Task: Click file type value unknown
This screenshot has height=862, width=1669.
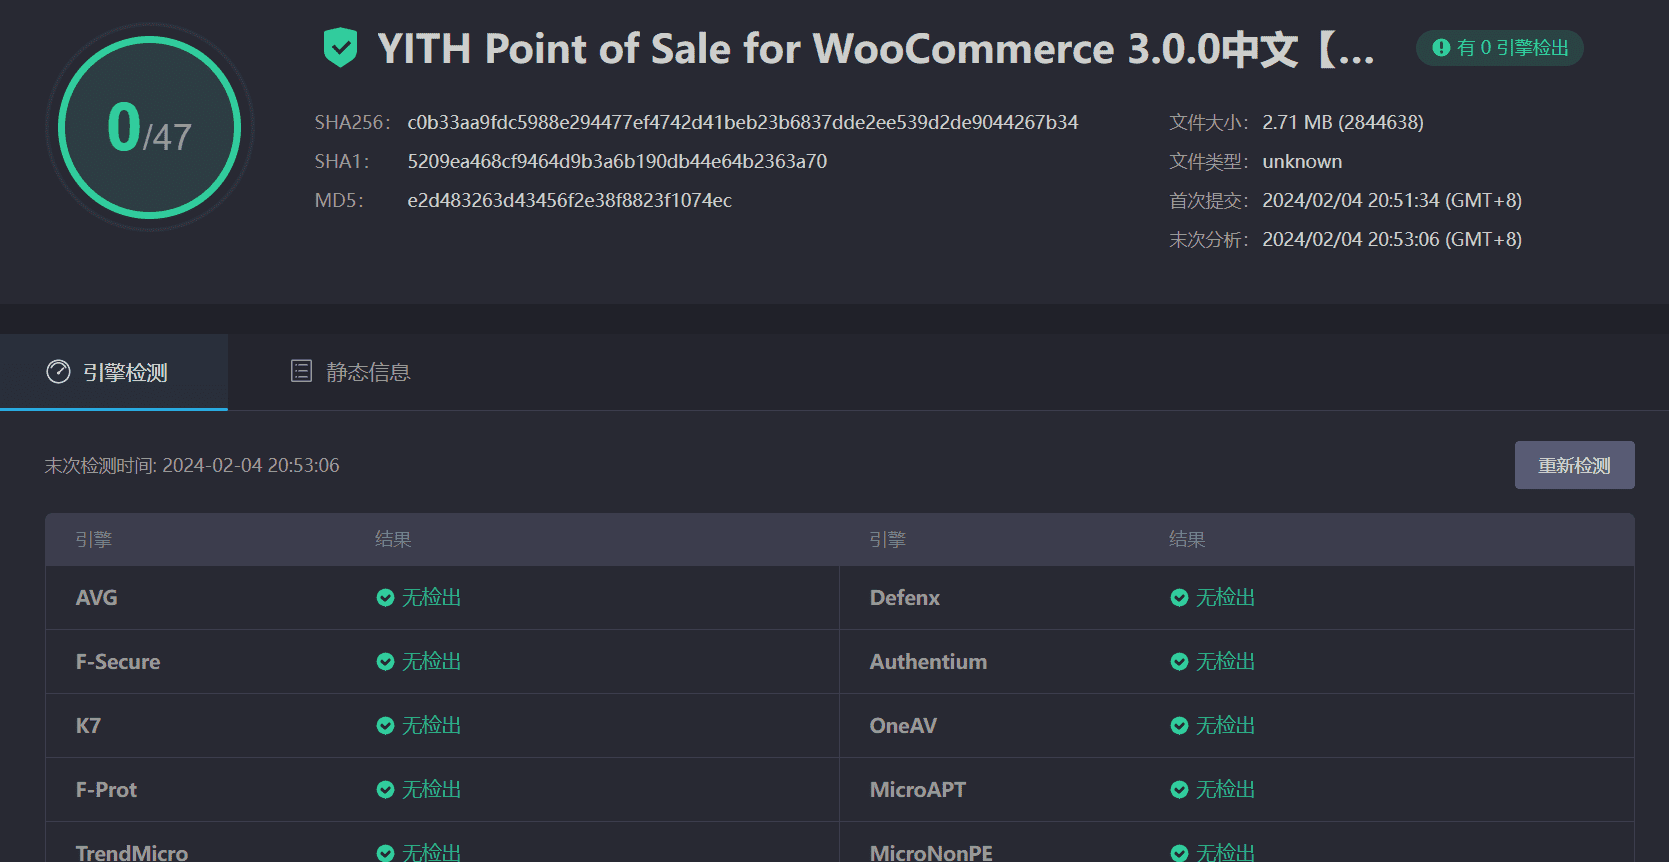Action: coord(1302,161)
